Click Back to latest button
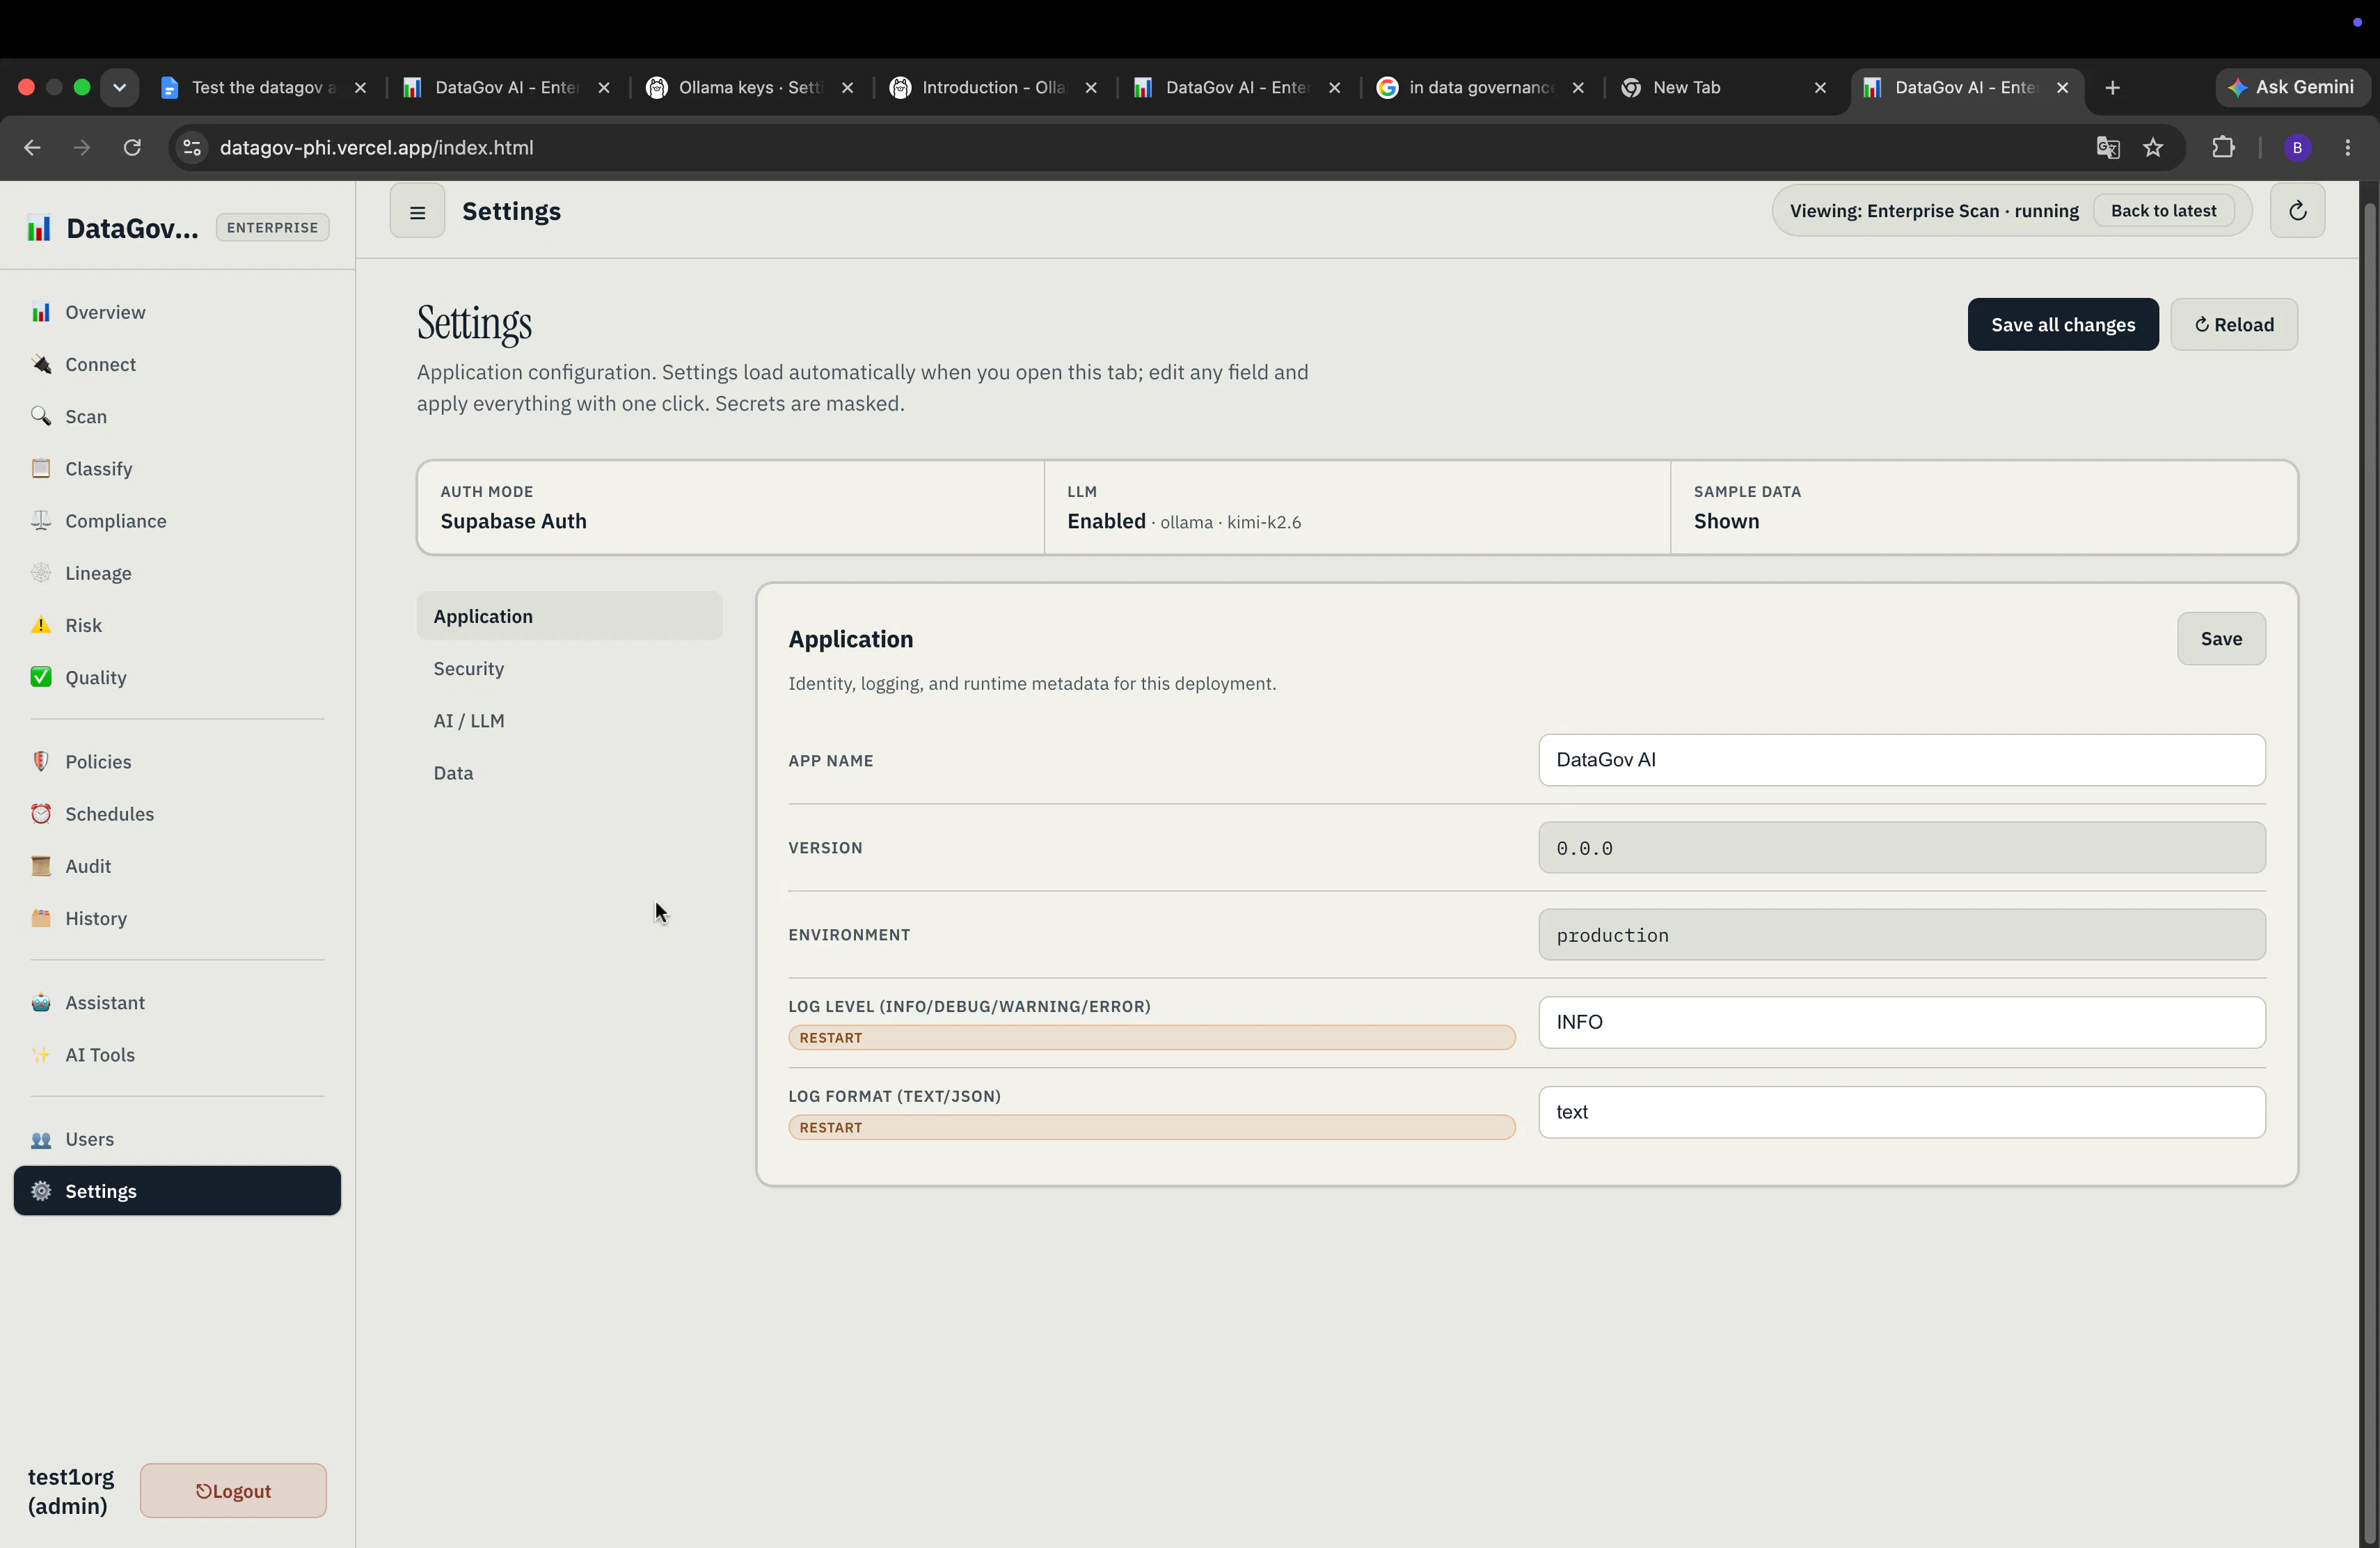 click(x=2163, y=211)
